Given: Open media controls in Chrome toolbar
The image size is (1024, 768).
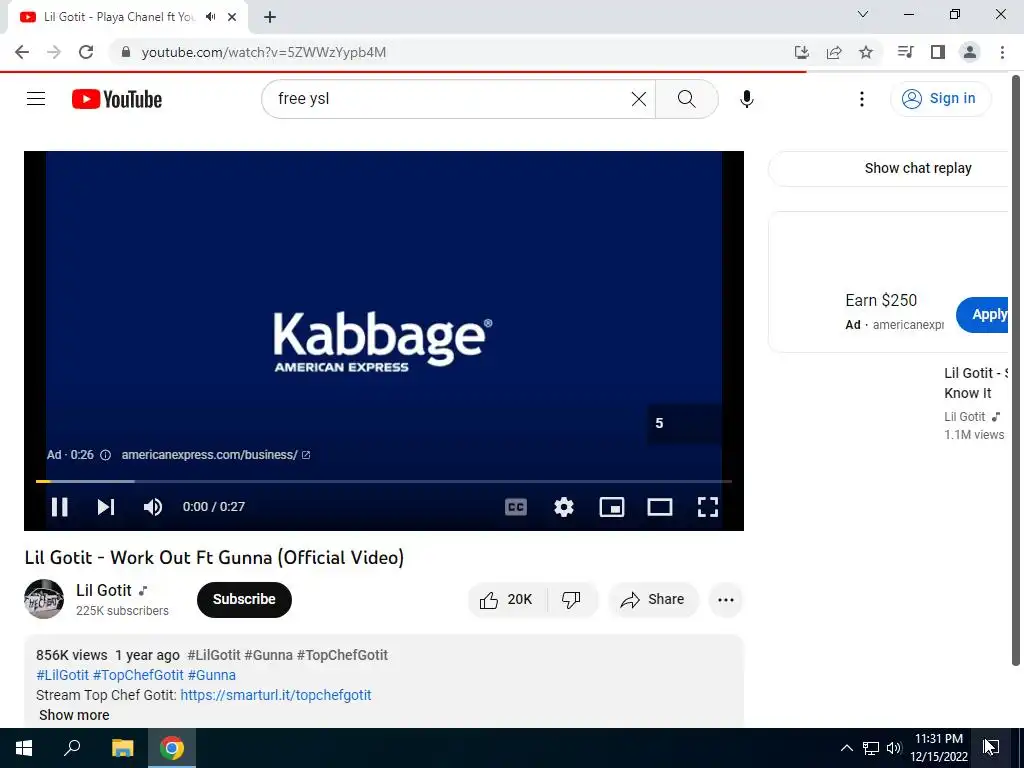Looking at the screenshot, I should click(906, 52).
